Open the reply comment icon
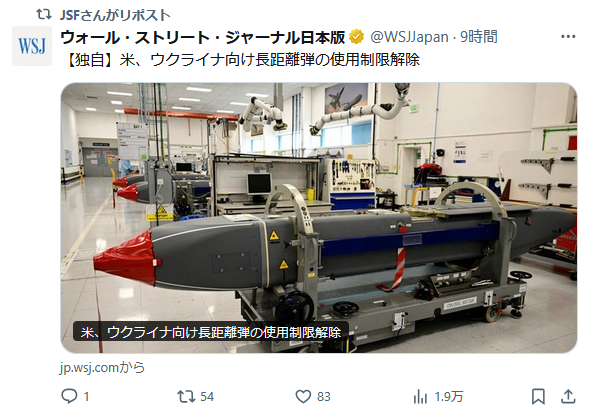This screenshot has width=589, height=414. [x=69, y=396]
